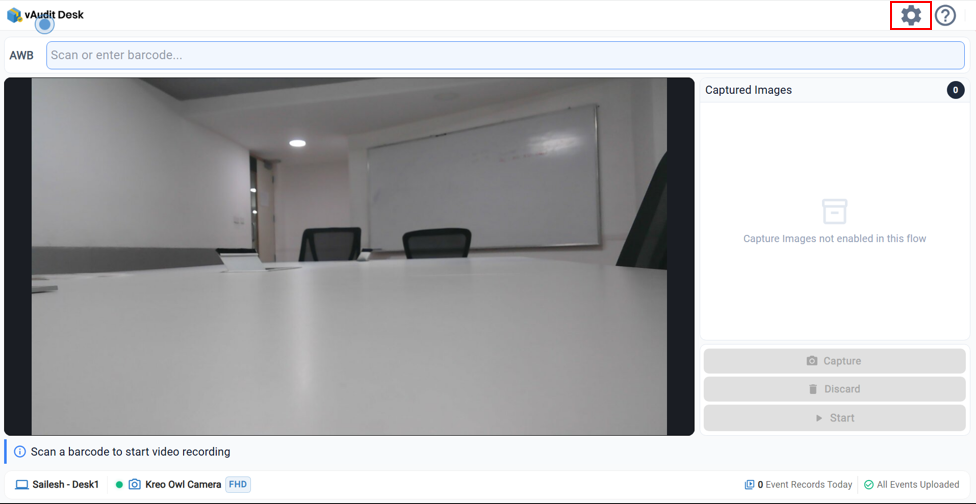Image resolution: width=976 pixels, height=504 pixels.
Task: Click the Event Records video icon
Action: (x=749, y=485)
